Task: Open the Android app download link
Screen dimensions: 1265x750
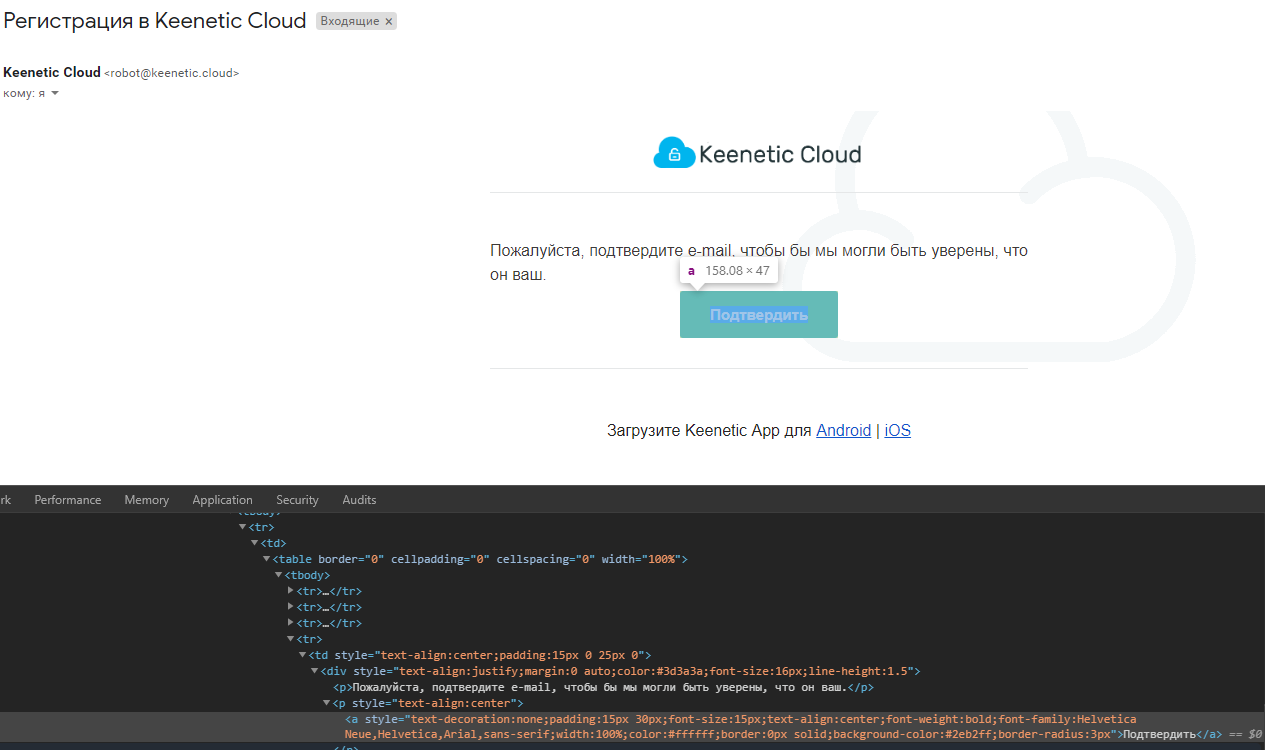Action: 843,430
